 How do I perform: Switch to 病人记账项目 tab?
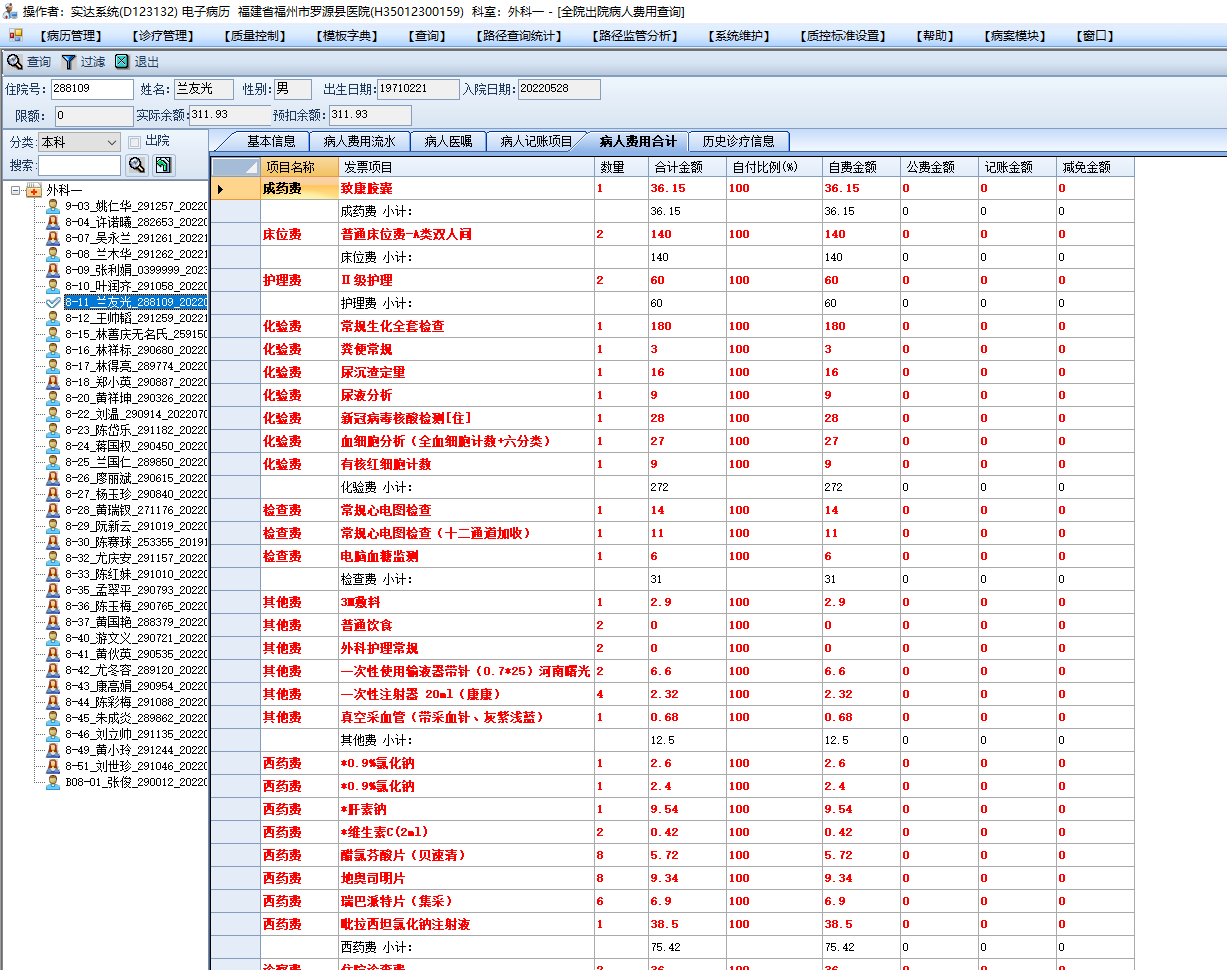tap(536, 141)
